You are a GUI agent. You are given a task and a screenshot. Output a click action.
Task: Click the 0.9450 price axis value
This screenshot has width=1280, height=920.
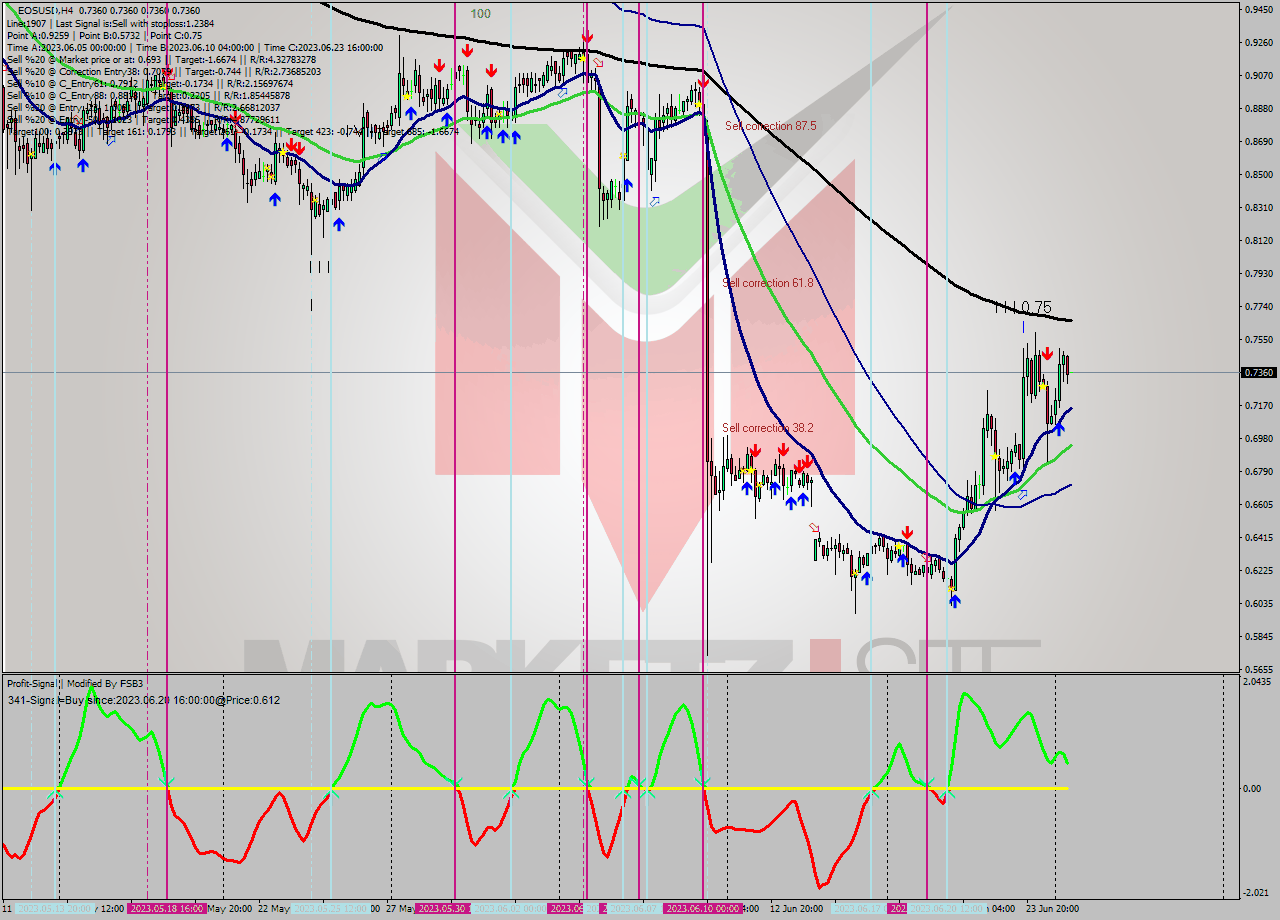[1258, 10]
